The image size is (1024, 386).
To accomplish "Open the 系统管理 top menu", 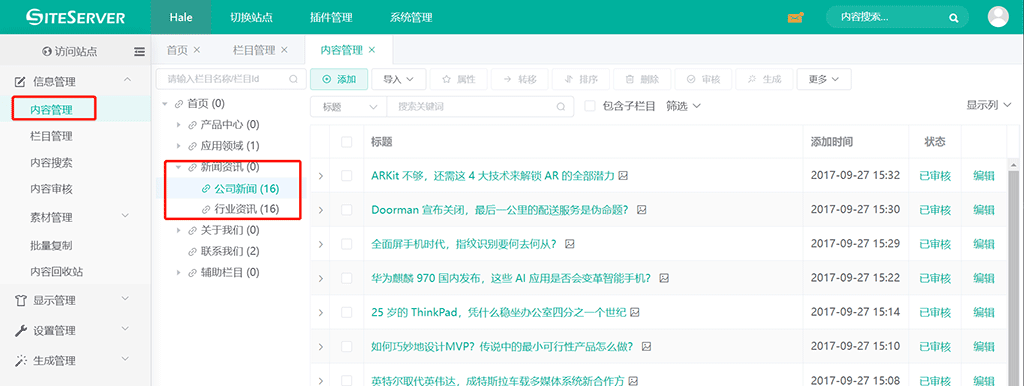I will [x=411, y=18].
